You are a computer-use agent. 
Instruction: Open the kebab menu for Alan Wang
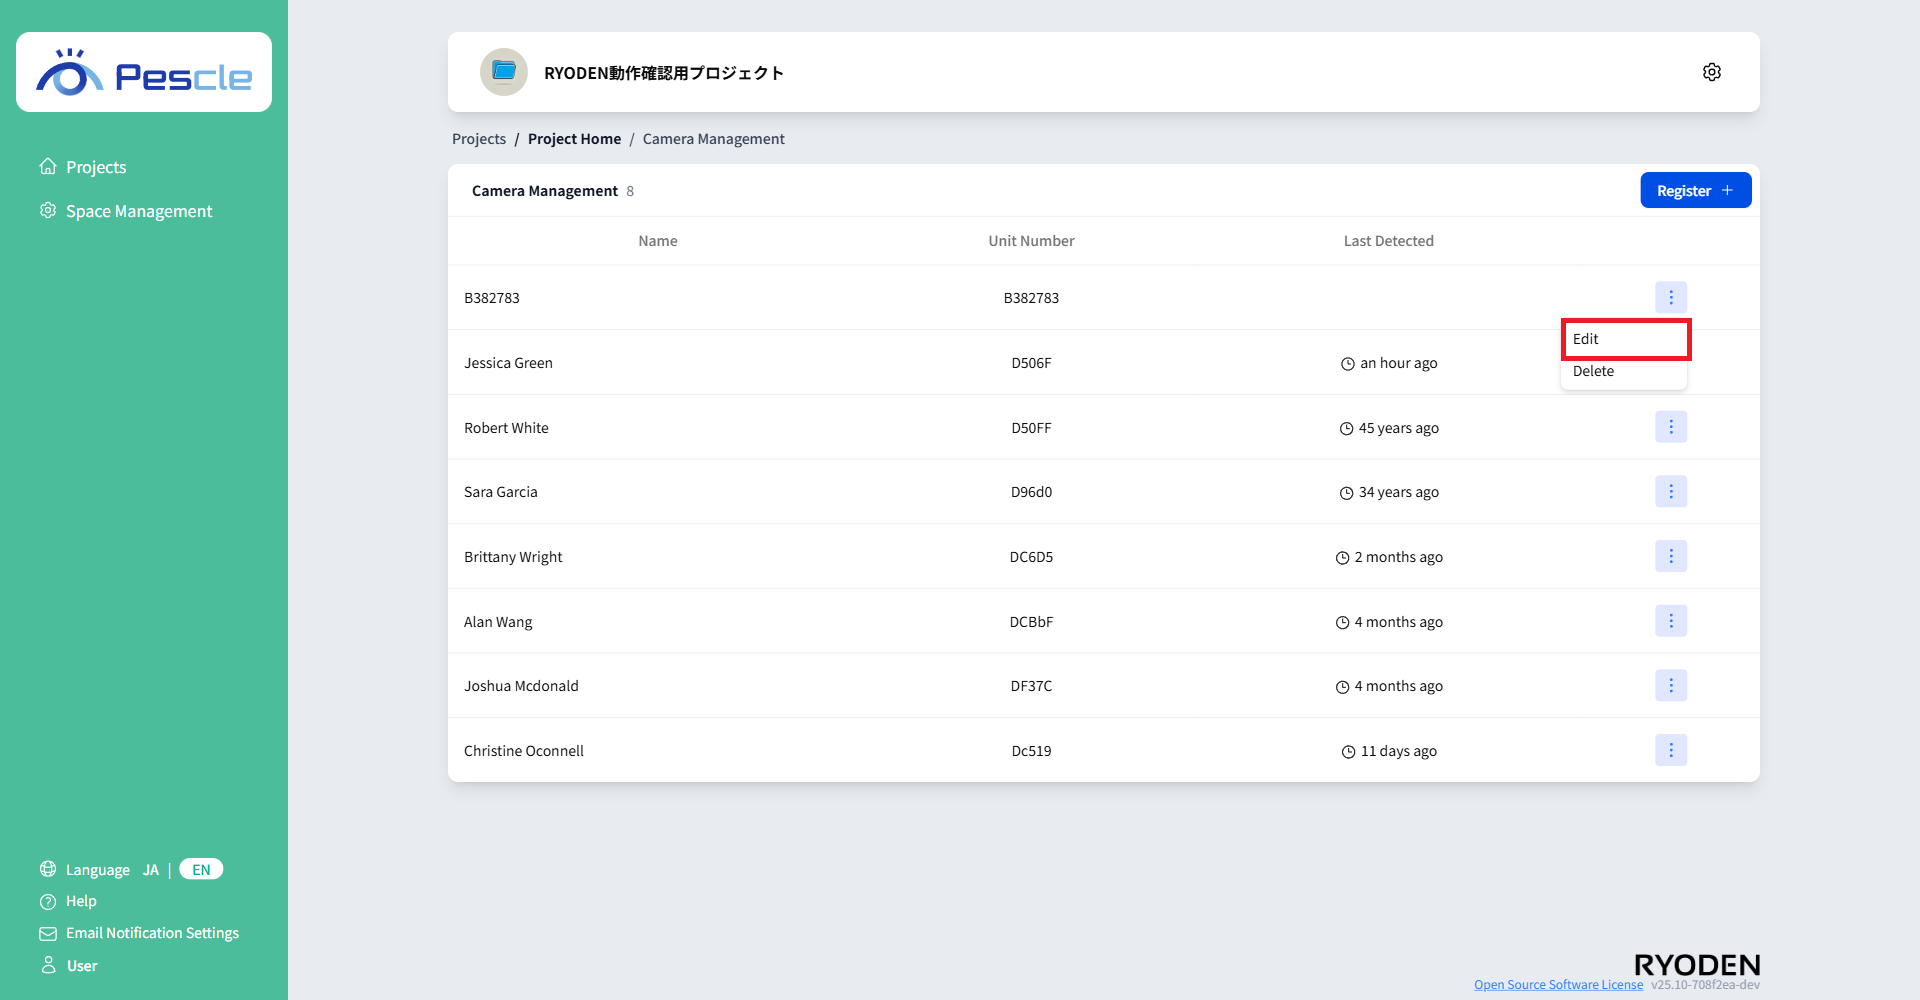coord(1670,621)
